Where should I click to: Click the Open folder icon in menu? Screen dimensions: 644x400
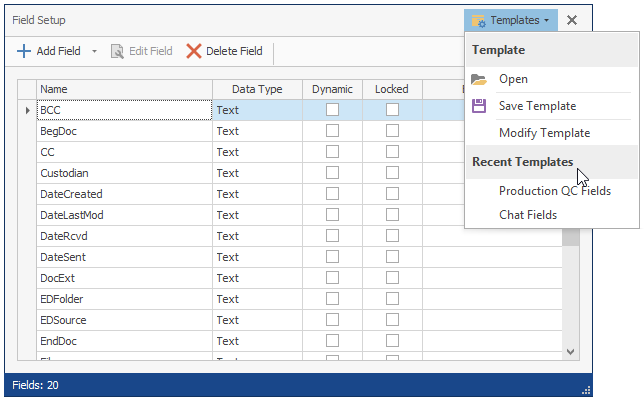pos(479,79)
